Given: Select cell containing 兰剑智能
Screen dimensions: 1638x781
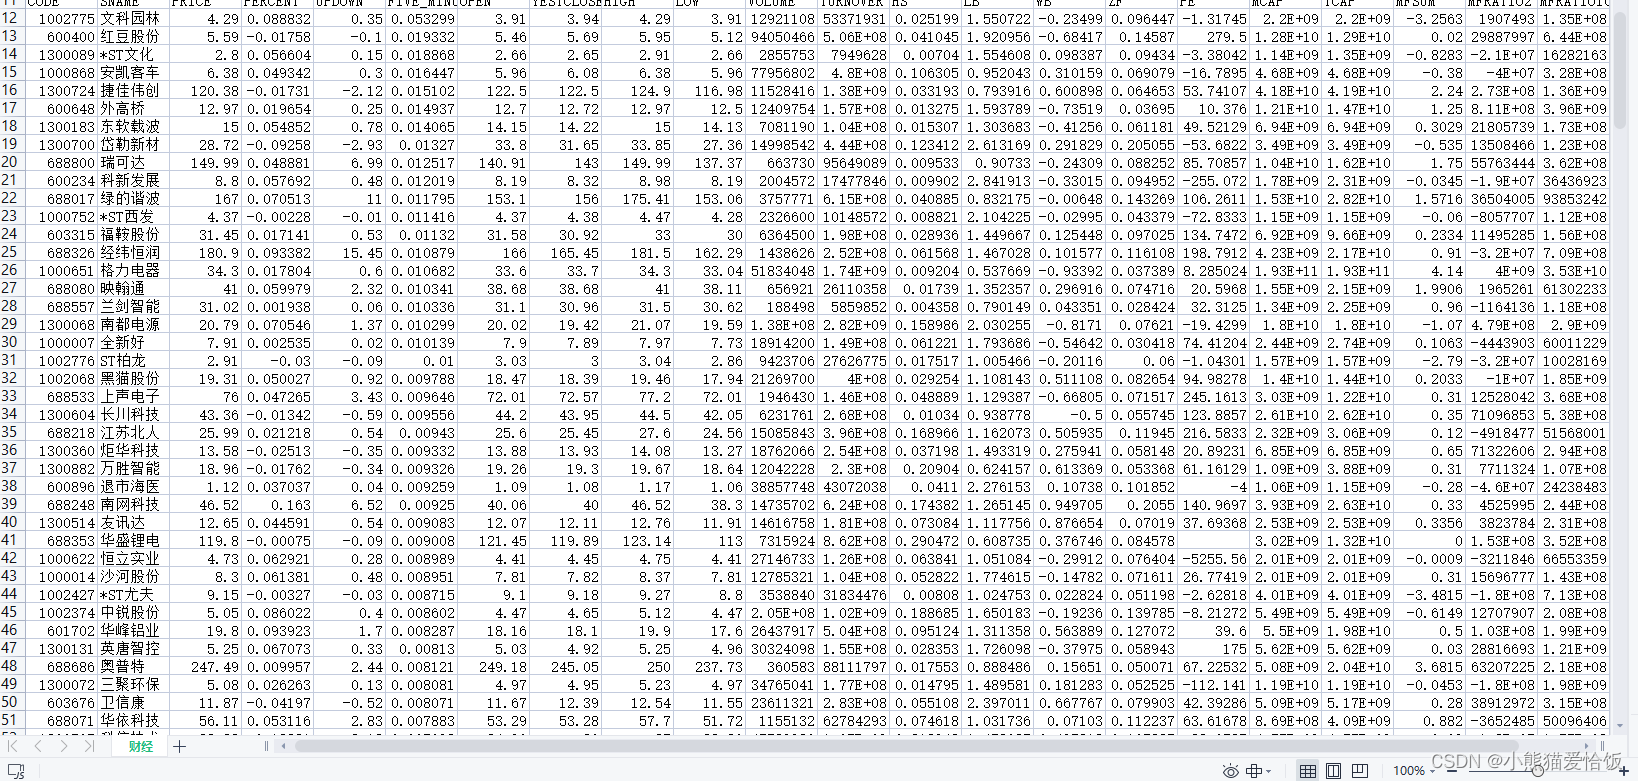Looking at the screenshot, I should 133,306.
